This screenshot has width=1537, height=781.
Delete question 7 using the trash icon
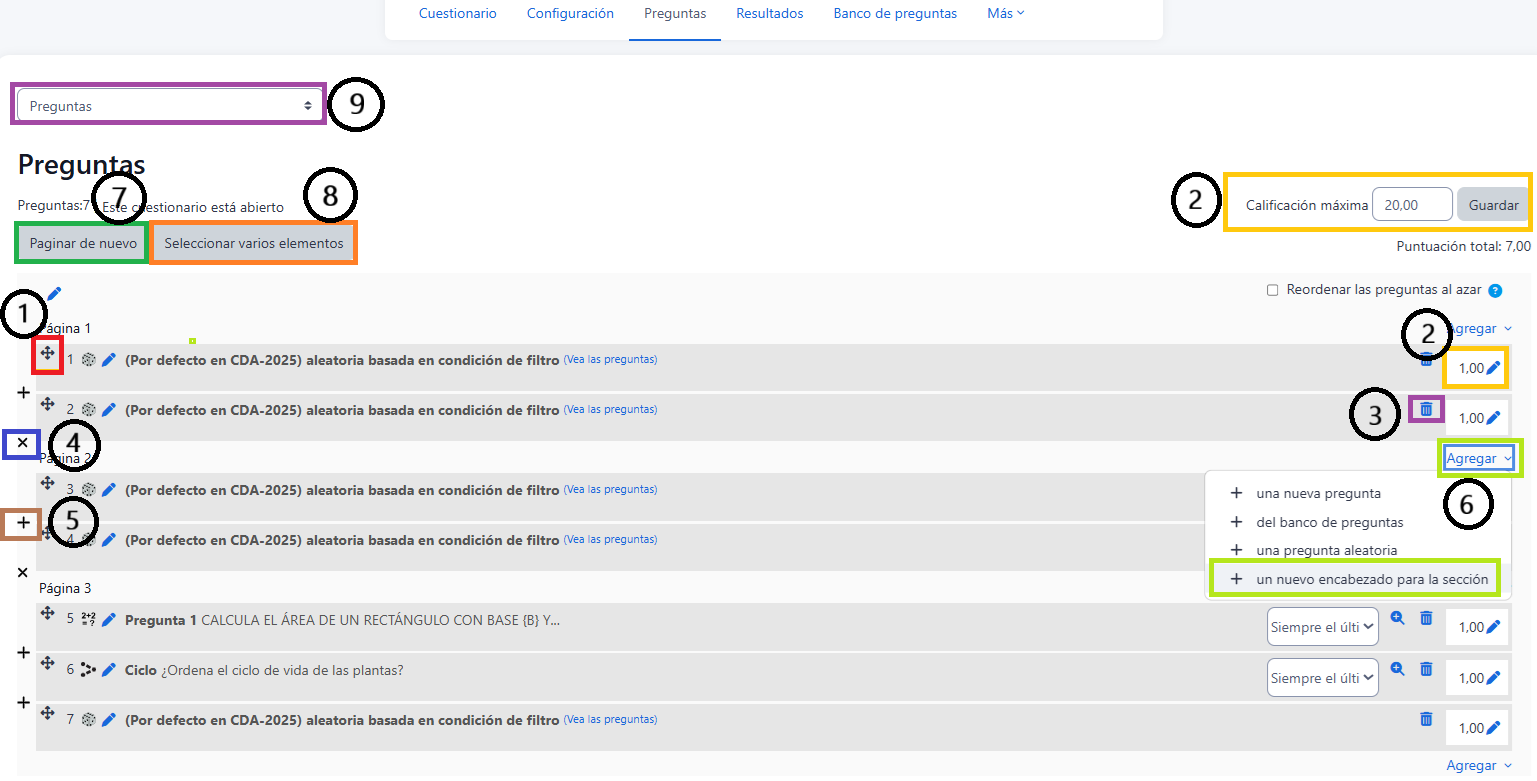pos(1426,719)
